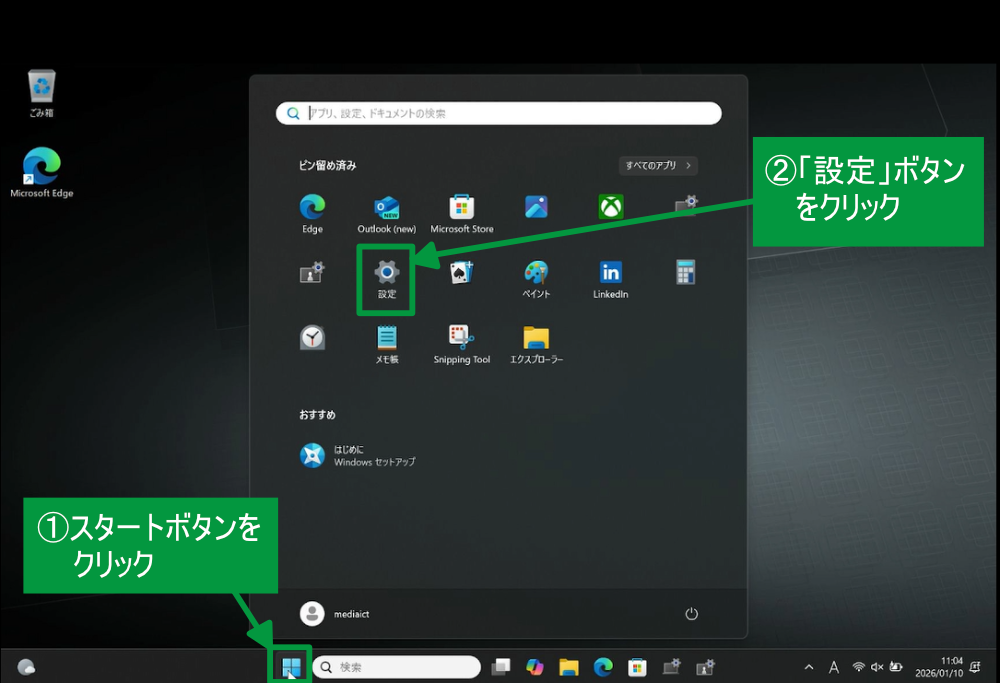Launch the Solitaire cards app
Screen dimensions: 1000x683
(461, 272)
